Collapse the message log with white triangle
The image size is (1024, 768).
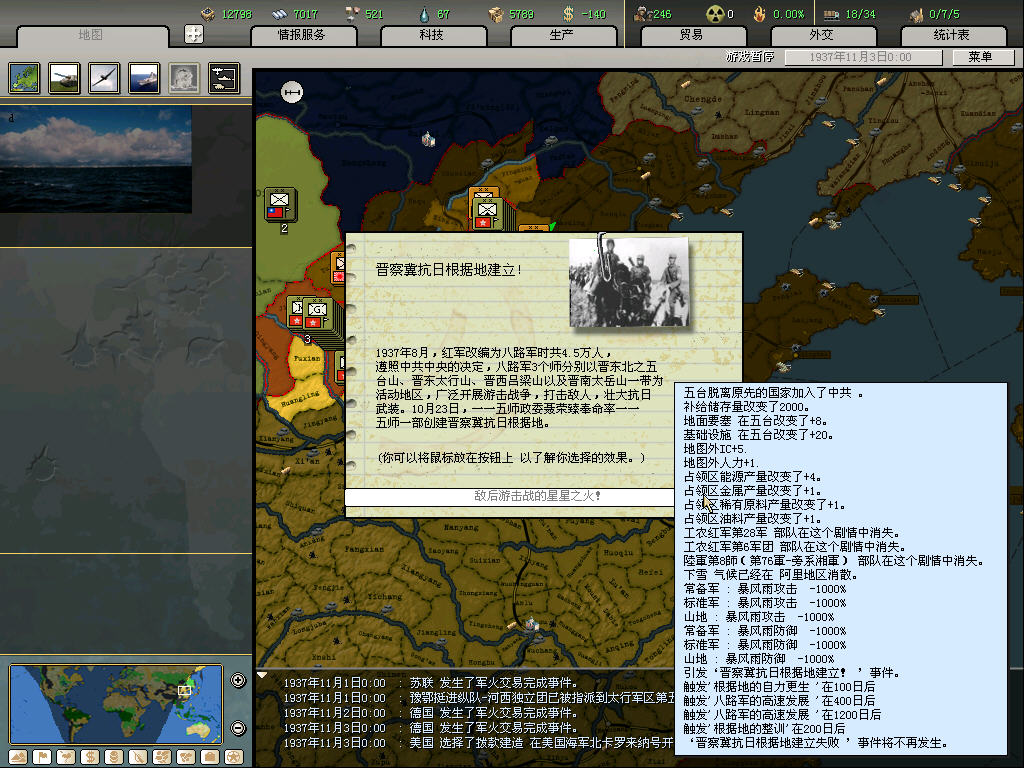point(263,676)
